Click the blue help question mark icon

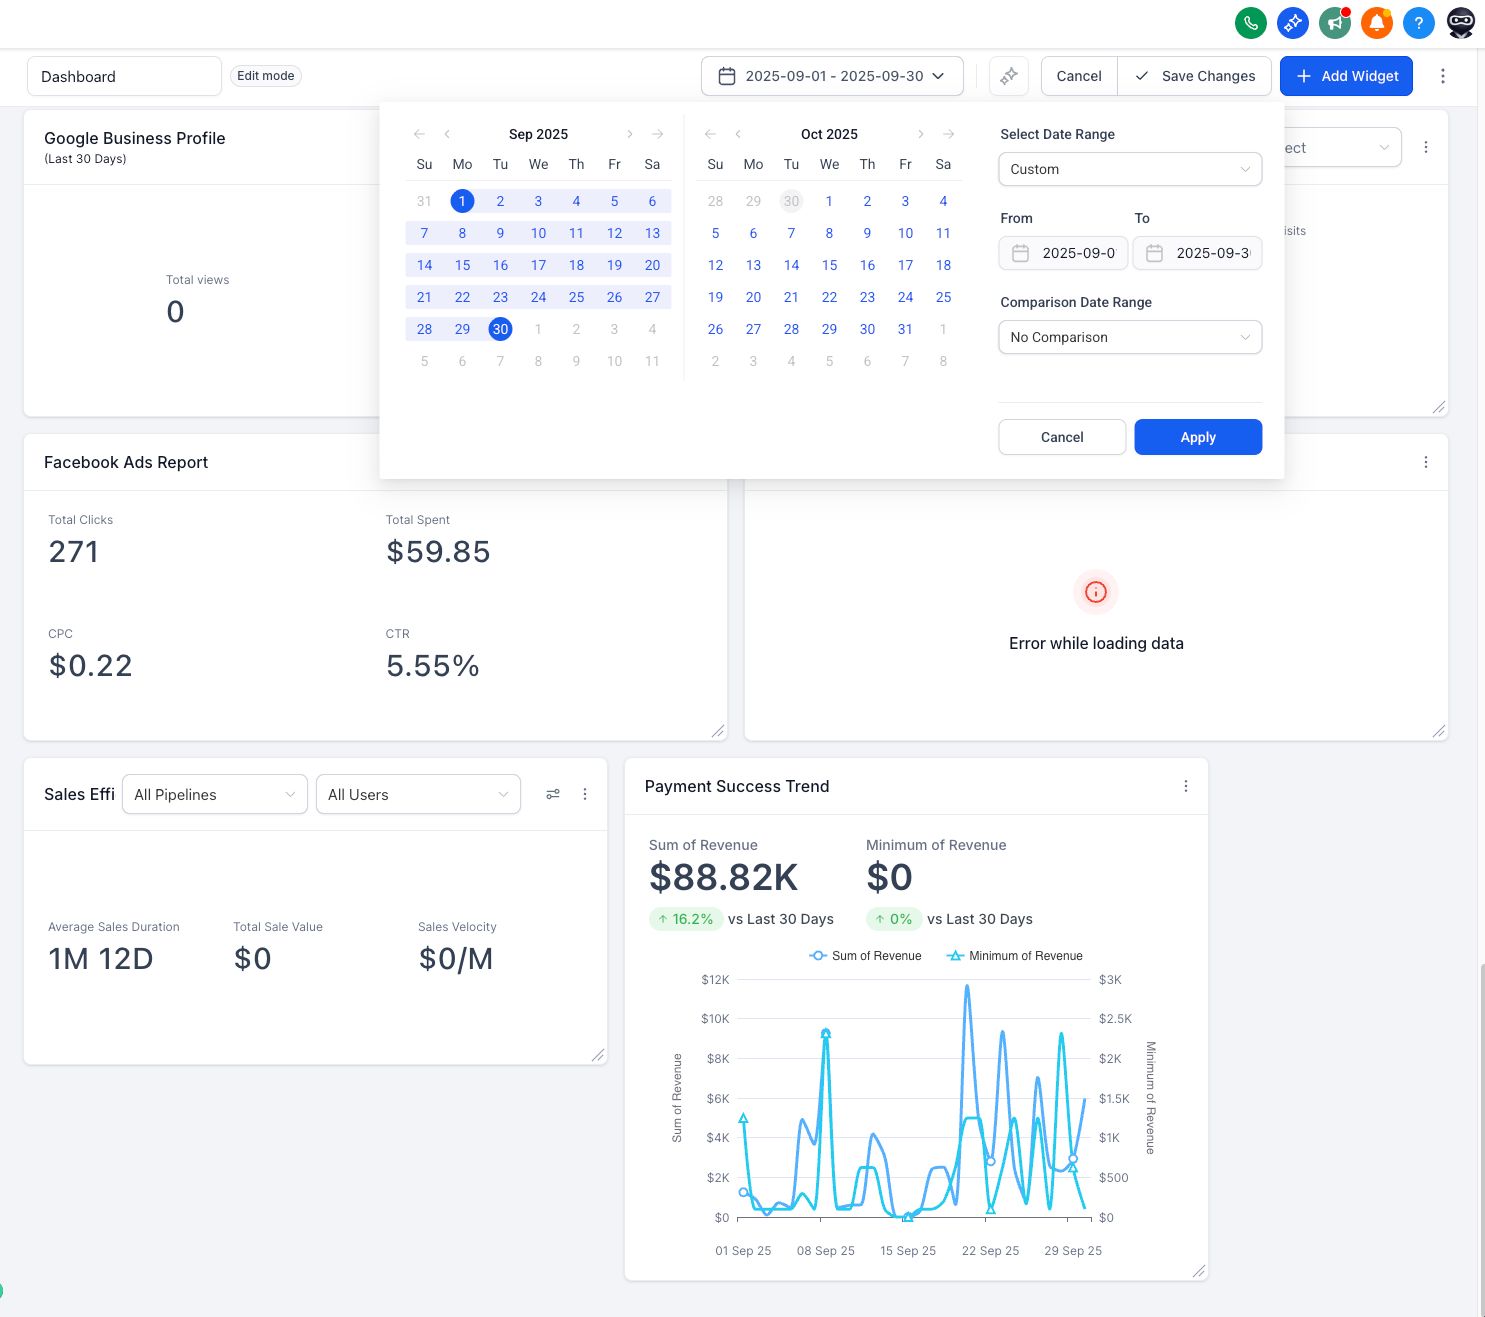point(1418,22)
